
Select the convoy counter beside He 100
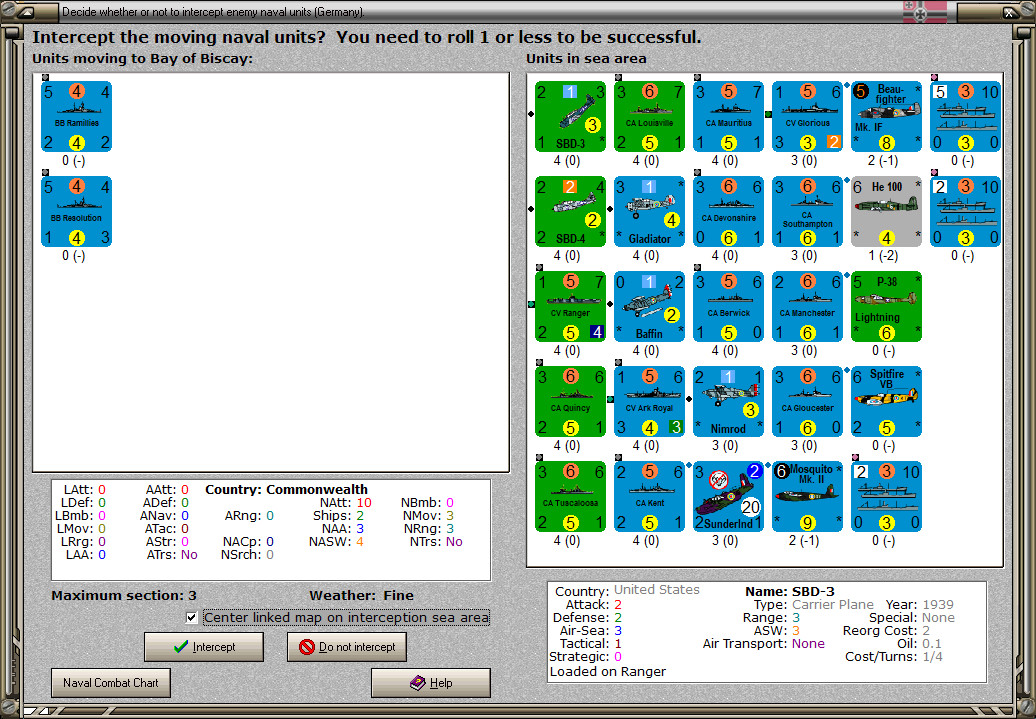pyautogui.click(x=965, y=211)
